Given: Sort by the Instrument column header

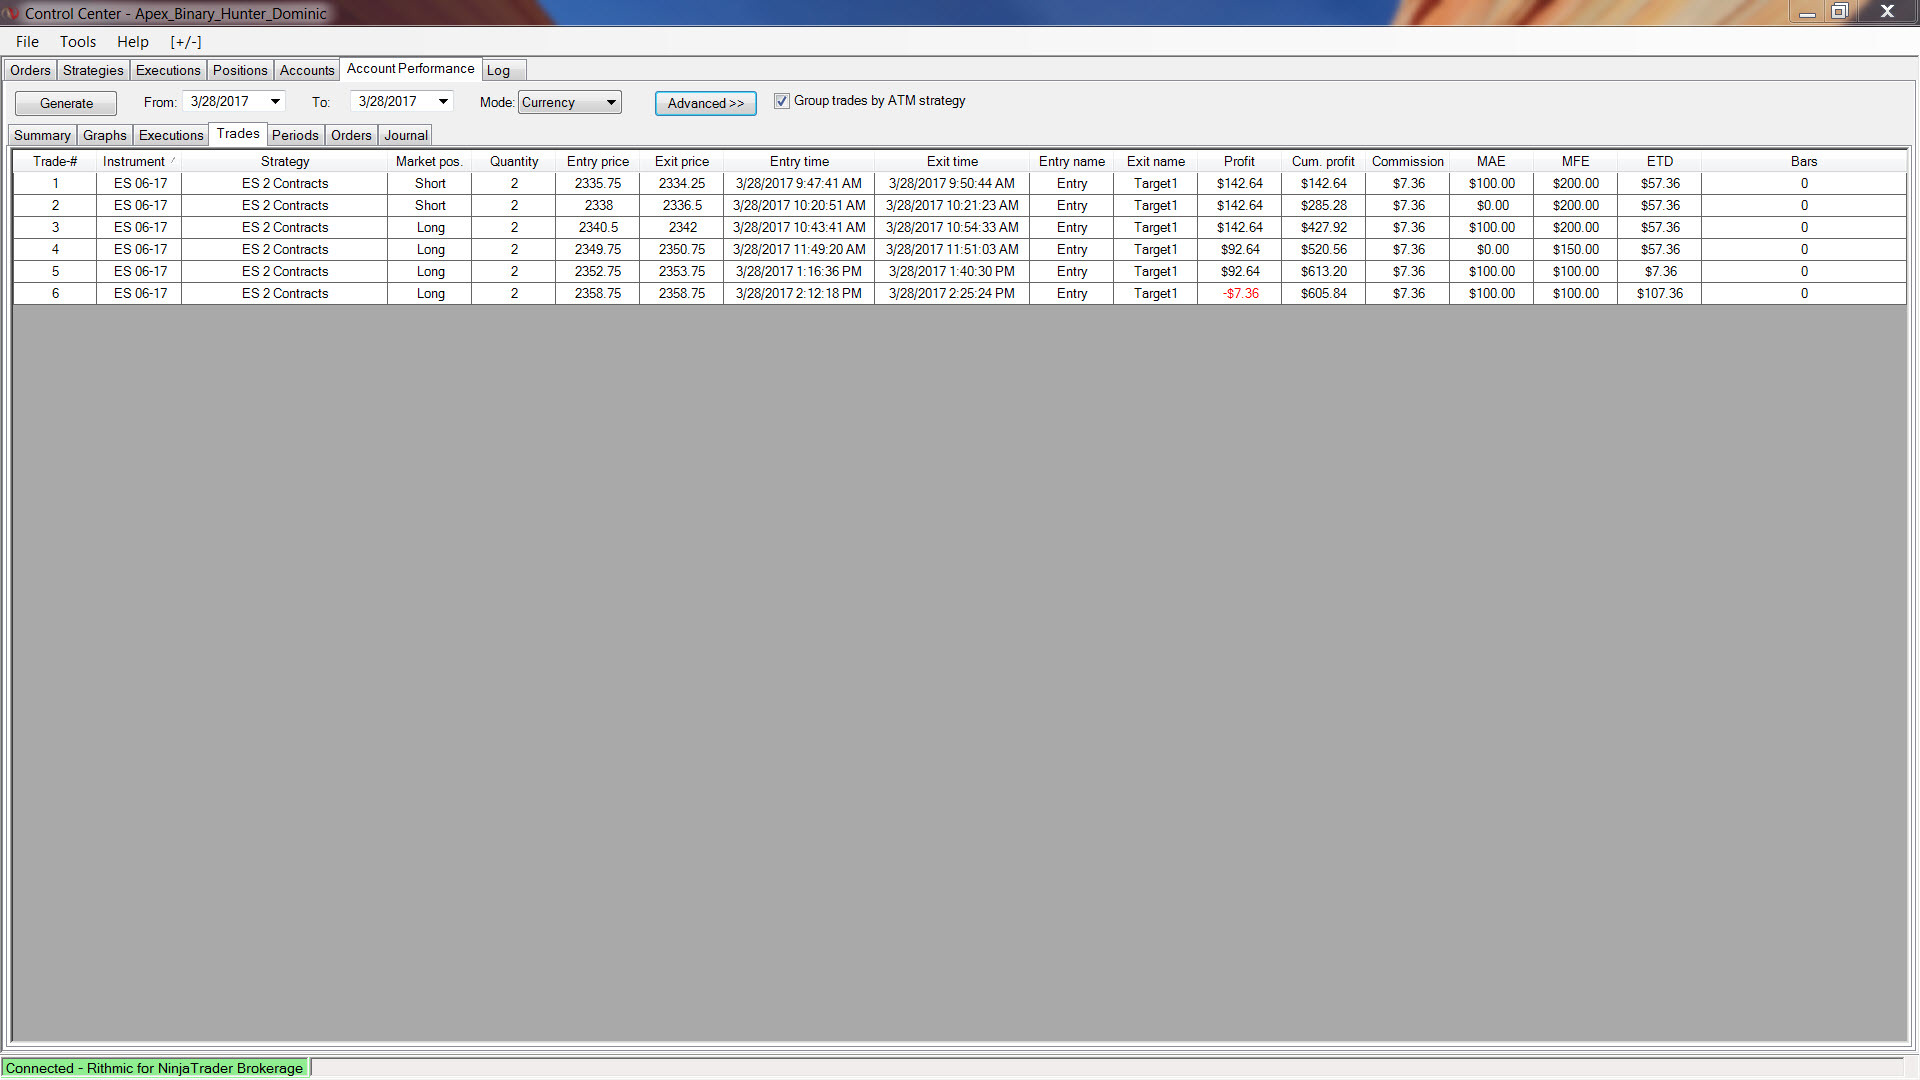Looking at the screenshot, I should (134, 161).
